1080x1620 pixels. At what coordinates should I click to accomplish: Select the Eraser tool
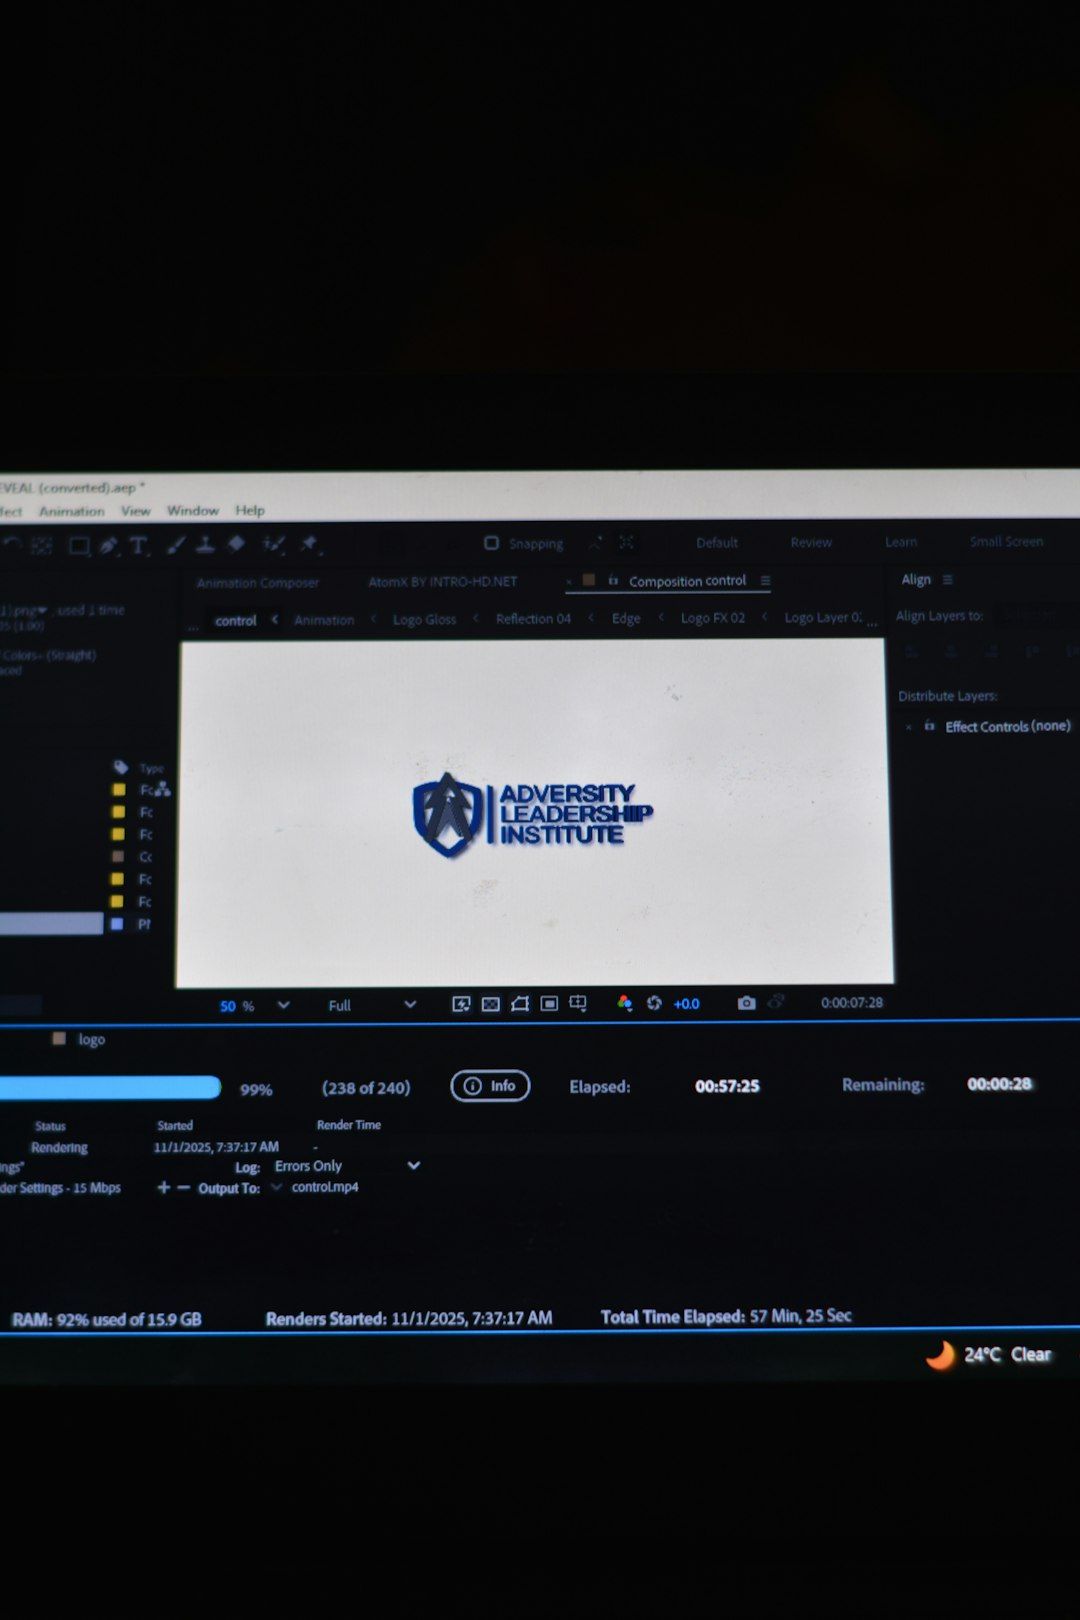237,544
